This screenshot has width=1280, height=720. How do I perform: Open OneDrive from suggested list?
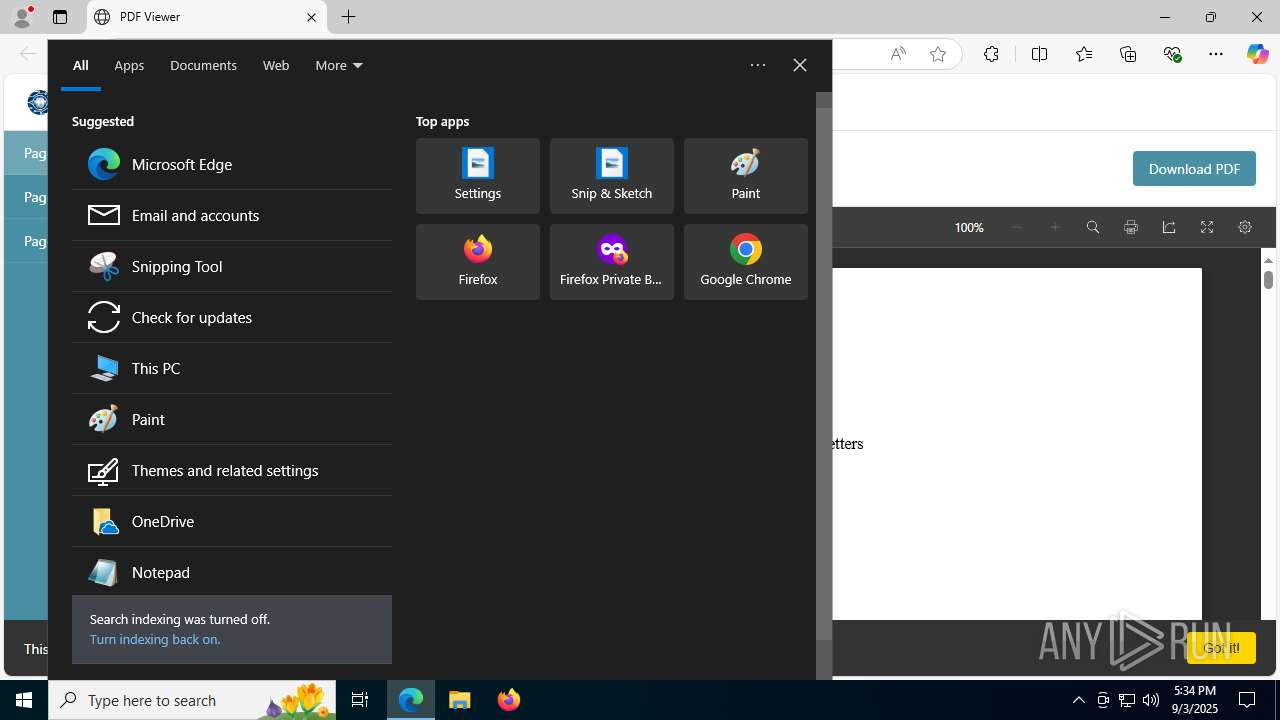pyautogui.click(x=231, y=521)
